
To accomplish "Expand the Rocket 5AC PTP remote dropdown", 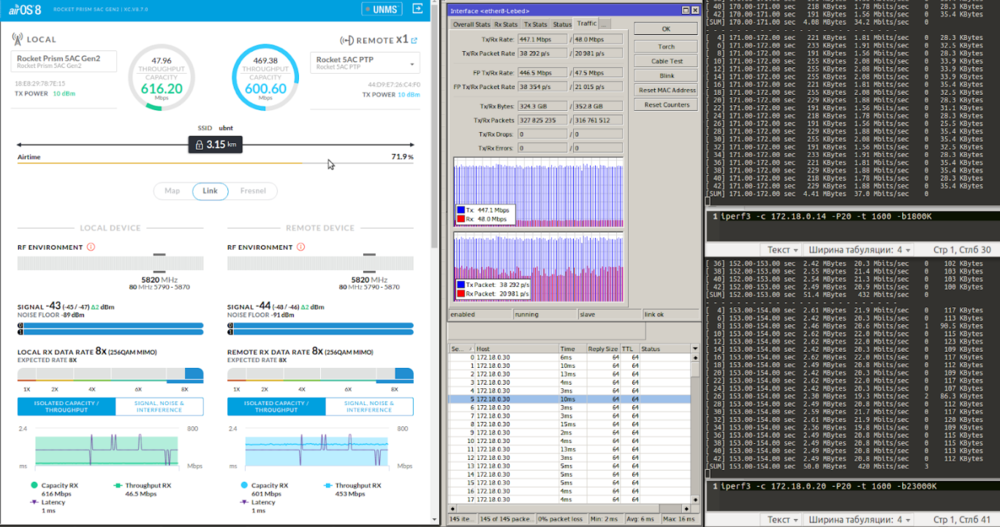I will pyautogui.click(x=411, y=64).
